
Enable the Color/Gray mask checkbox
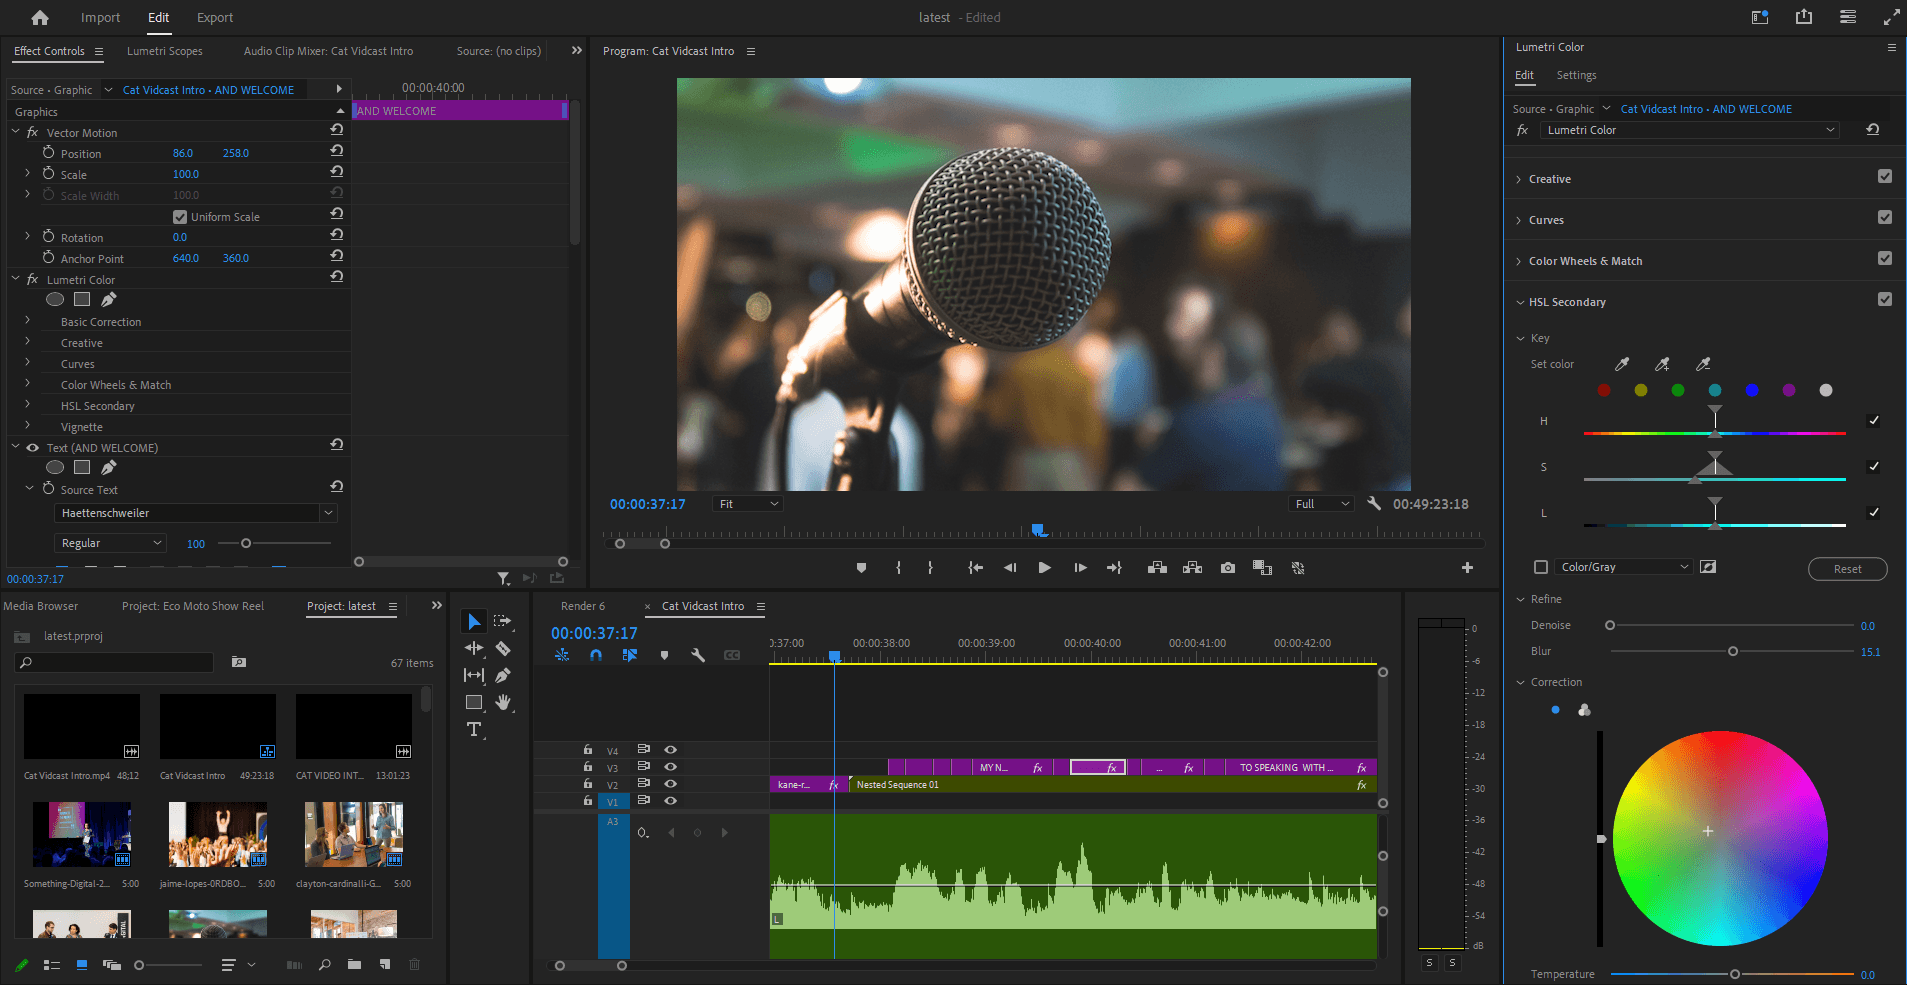pyautogui.click(x=1541, y=567)
